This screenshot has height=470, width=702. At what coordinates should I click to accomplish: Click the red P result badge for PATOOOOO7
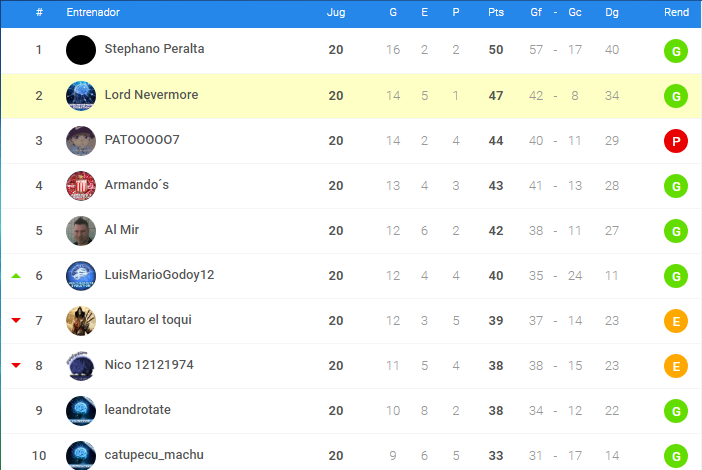pos(676,142)
